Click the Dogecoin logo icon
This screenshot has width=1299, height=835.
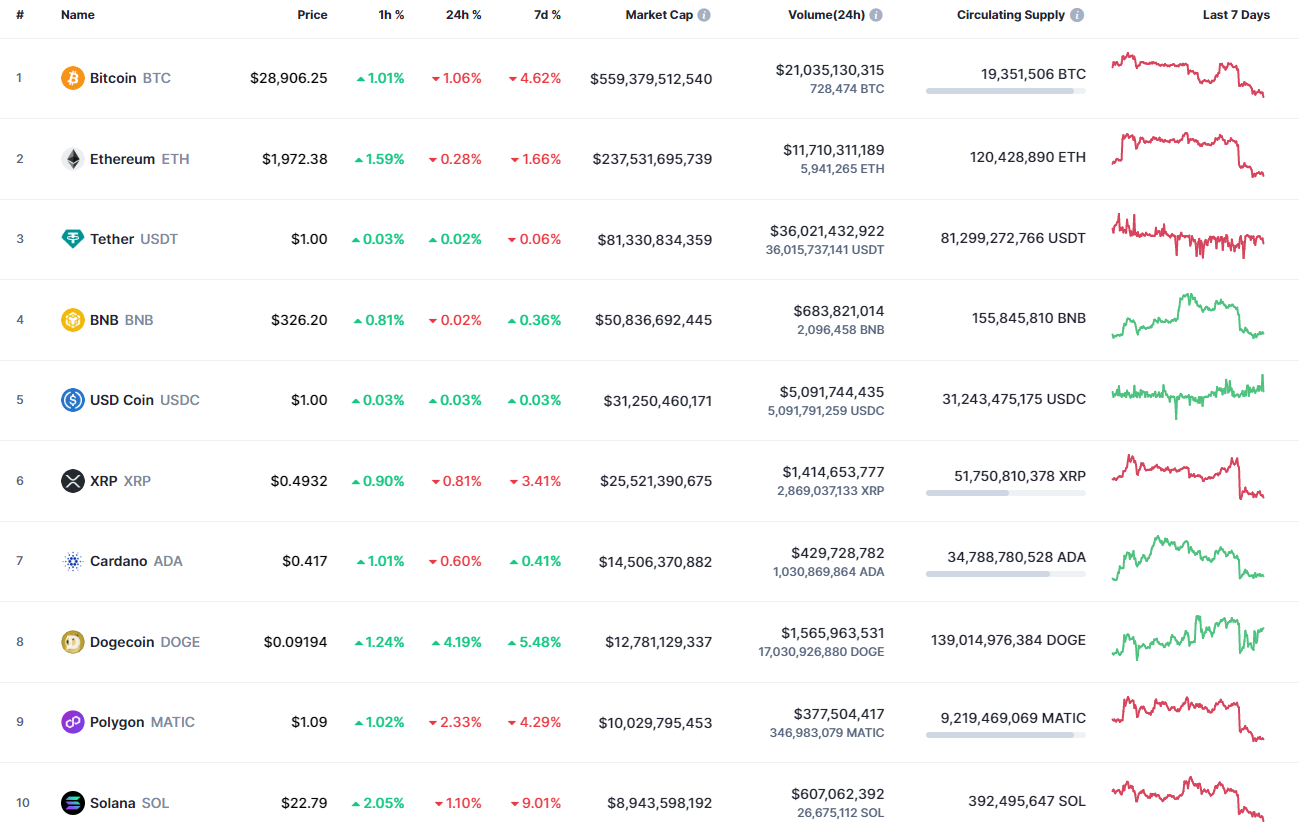pyautogui.click(x=71, y=641)
